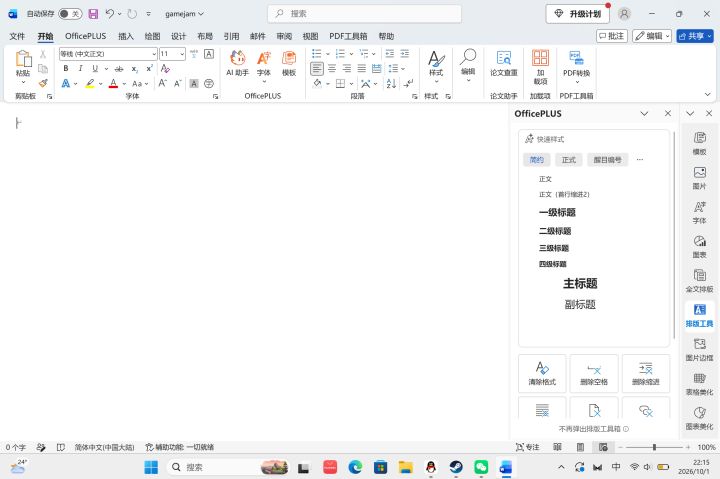Screen dimensions: 720x479
Task: Open the 批注 comments button
Action: click(x=612, y=36)
